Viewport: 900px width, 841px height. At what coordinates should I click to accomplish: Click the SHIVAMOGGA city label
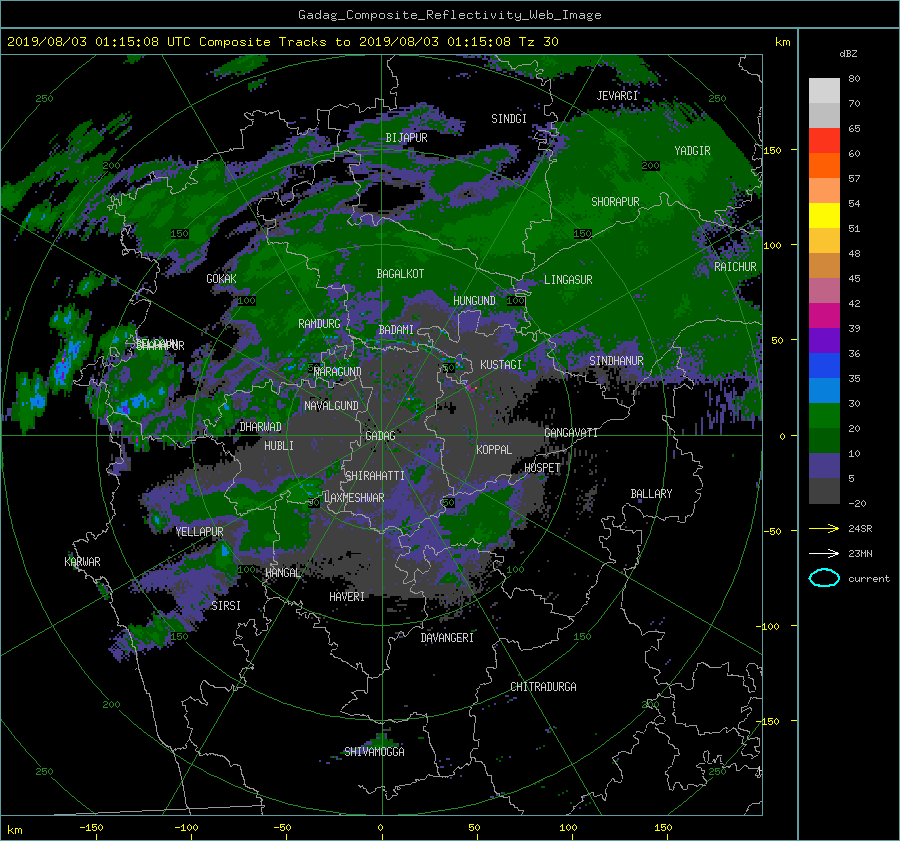pos(374,751)
